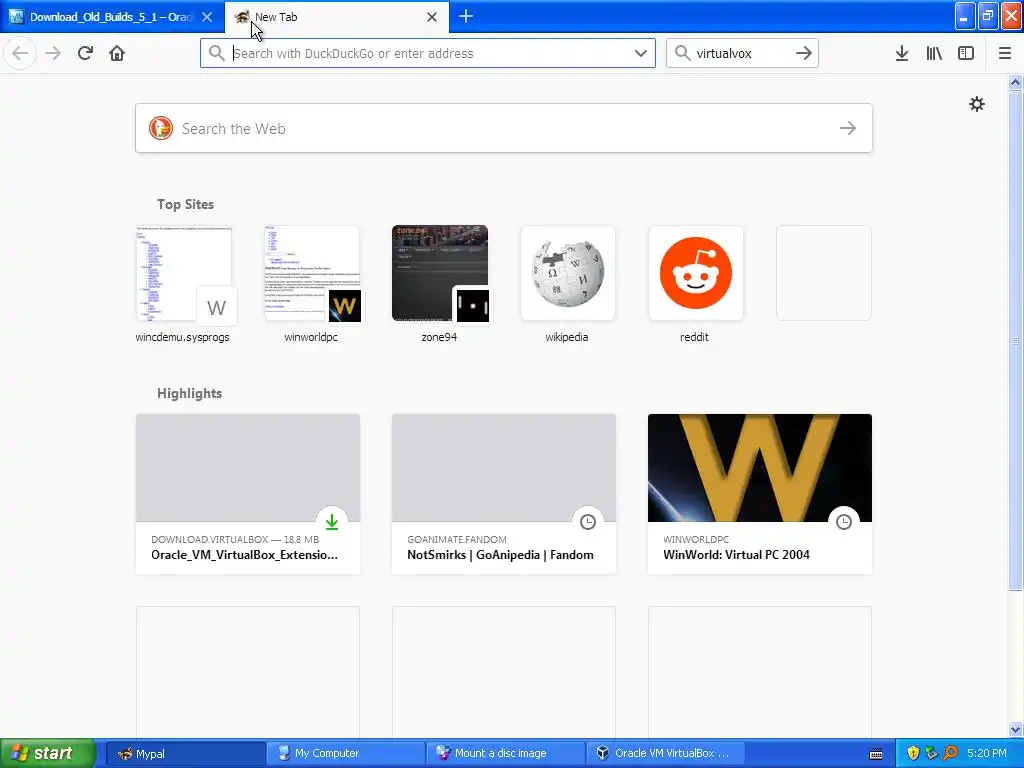The width and height of the screenshot is (1024, 768).
Task: Open the hamburger application menu
Action: (x=1004, y=53)
